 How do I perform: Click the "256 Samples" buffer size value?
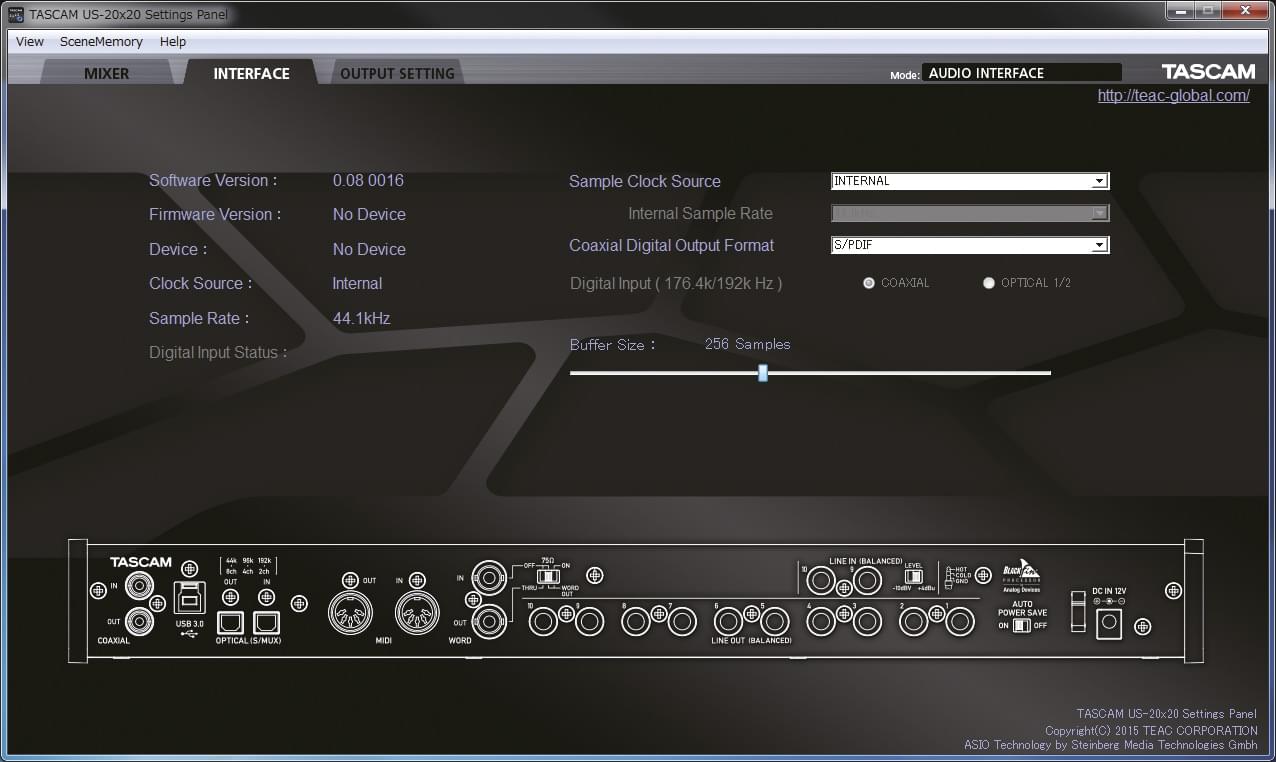[x=747, y=344]
